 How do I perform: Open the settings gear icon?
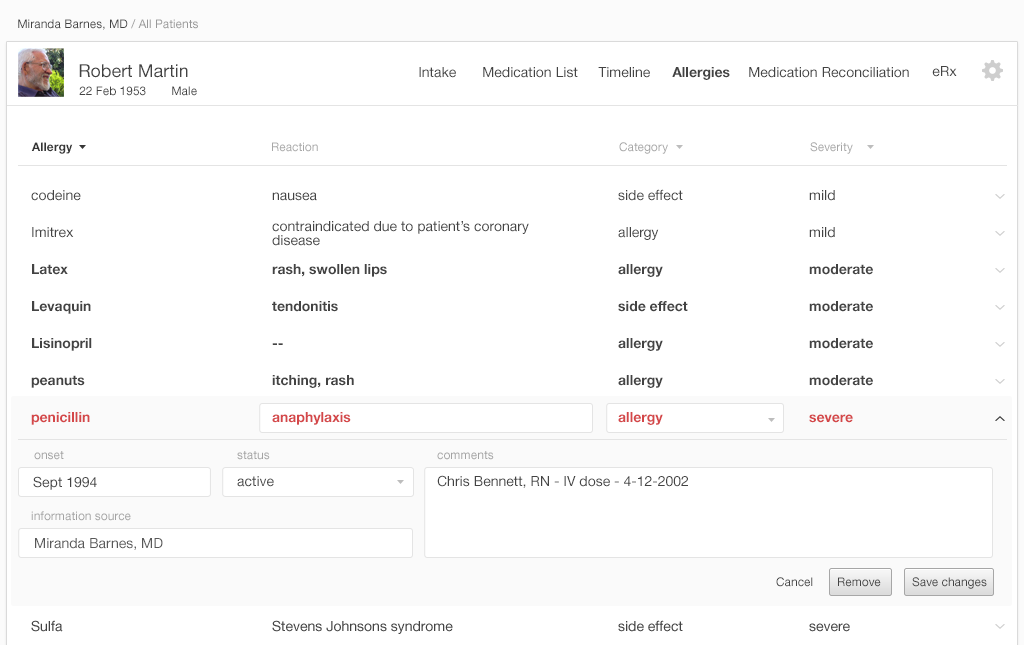(991, 71)
